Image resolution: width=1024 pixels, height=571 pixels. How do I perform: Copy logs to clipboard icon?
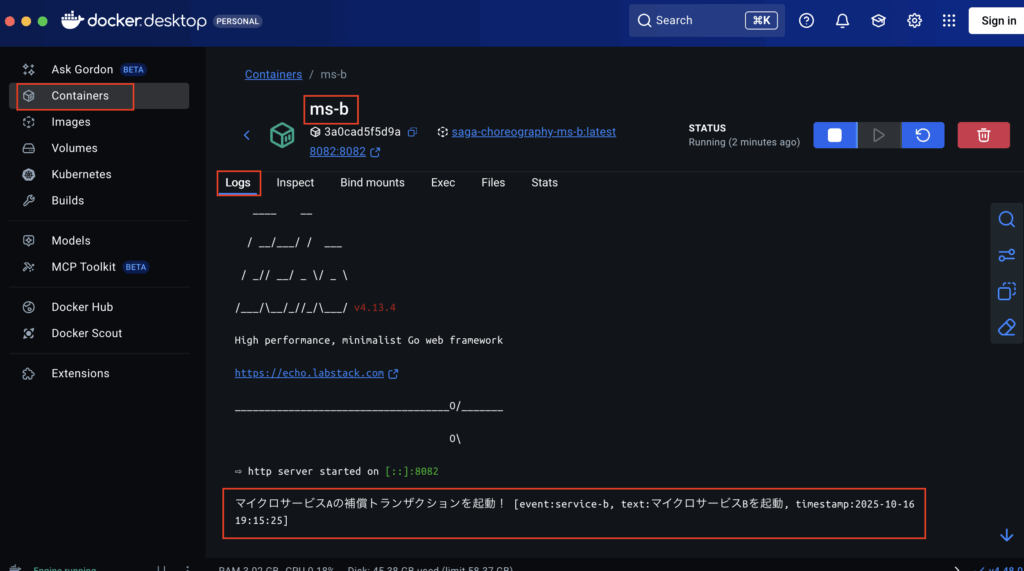point(1006,292)
